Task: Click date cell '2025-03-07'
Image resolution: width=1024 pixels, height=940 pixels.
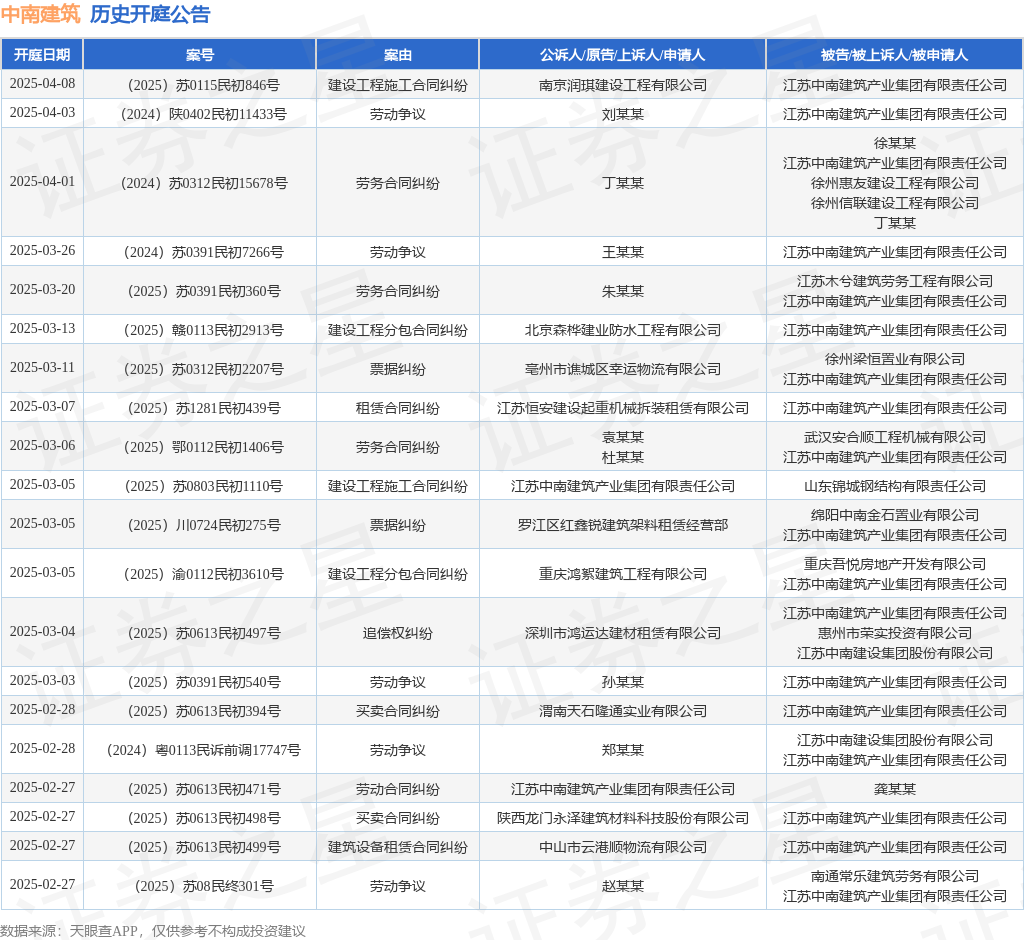Action: coord(42,406)
